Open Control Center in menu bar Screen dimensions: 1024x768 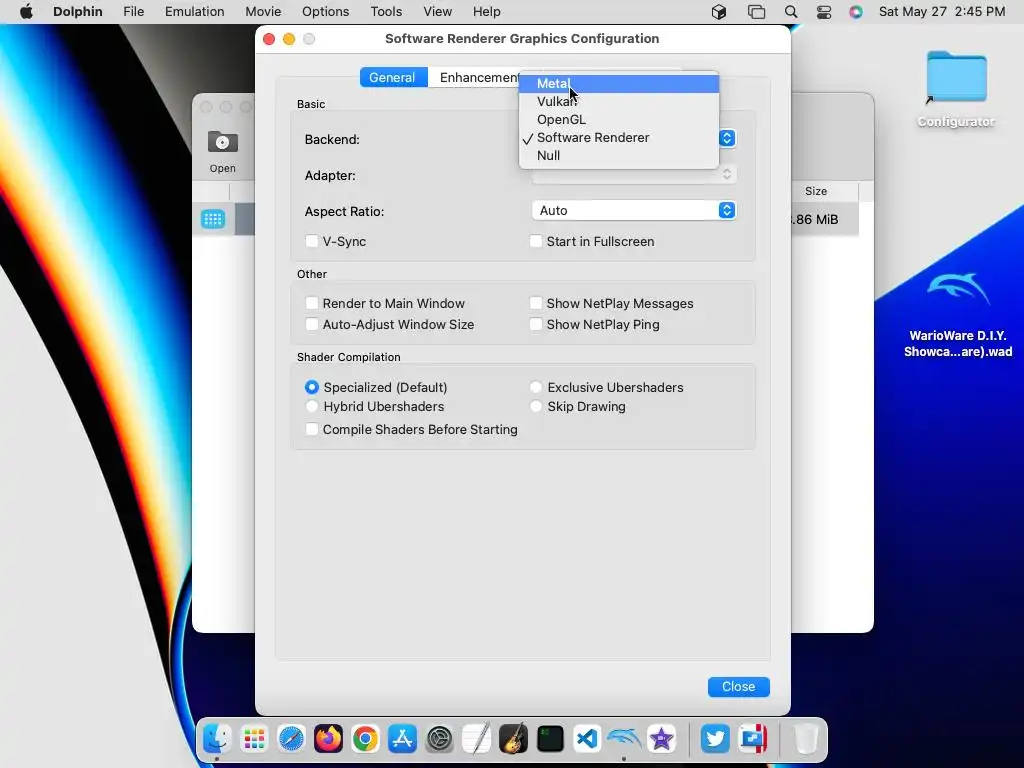click(x=824, y=12)
